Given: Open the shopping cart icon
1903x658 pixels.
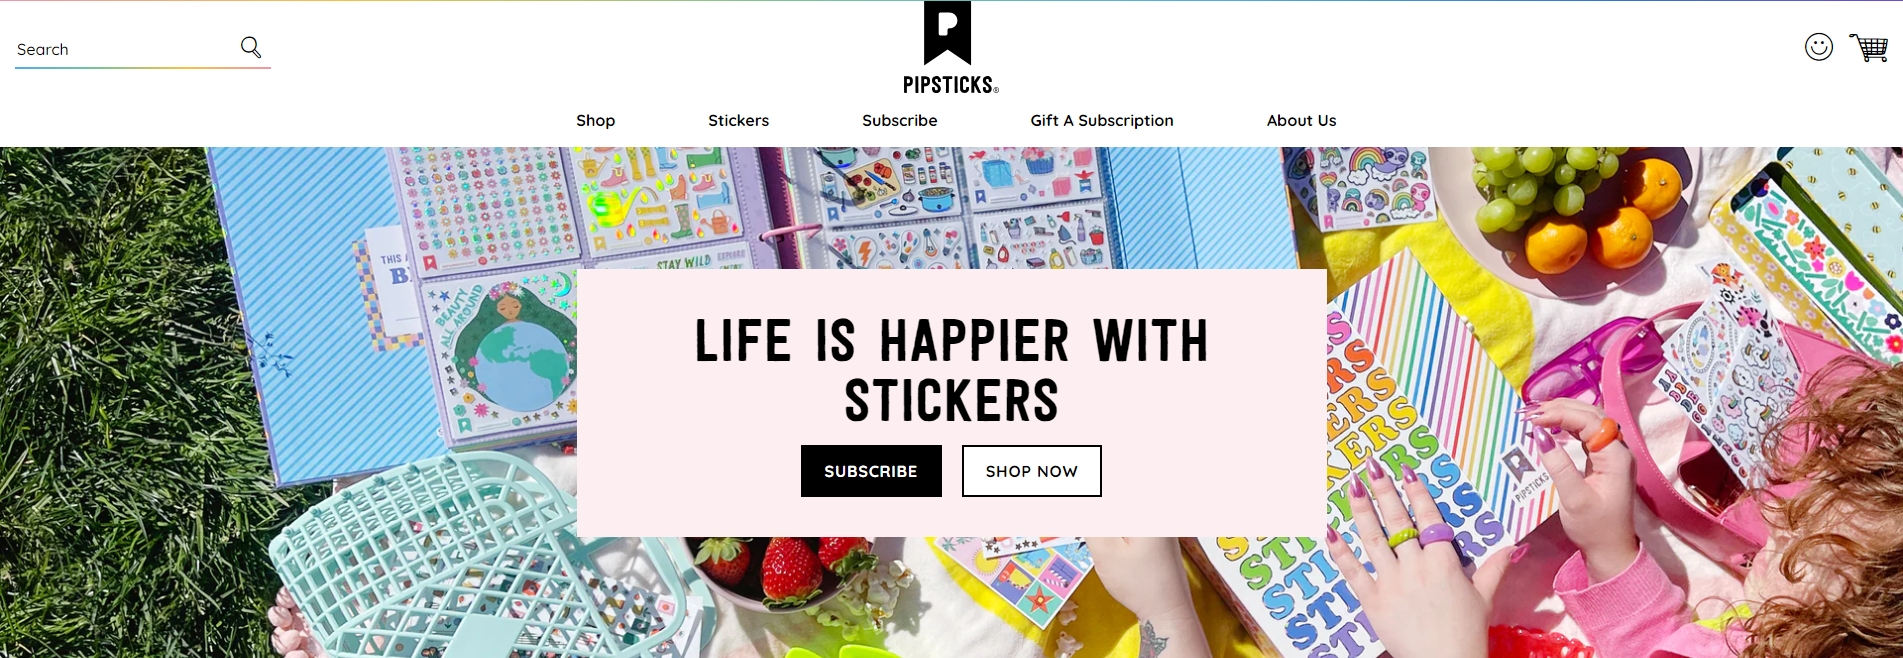Looking at the screenshot, I should point(1868,47).
